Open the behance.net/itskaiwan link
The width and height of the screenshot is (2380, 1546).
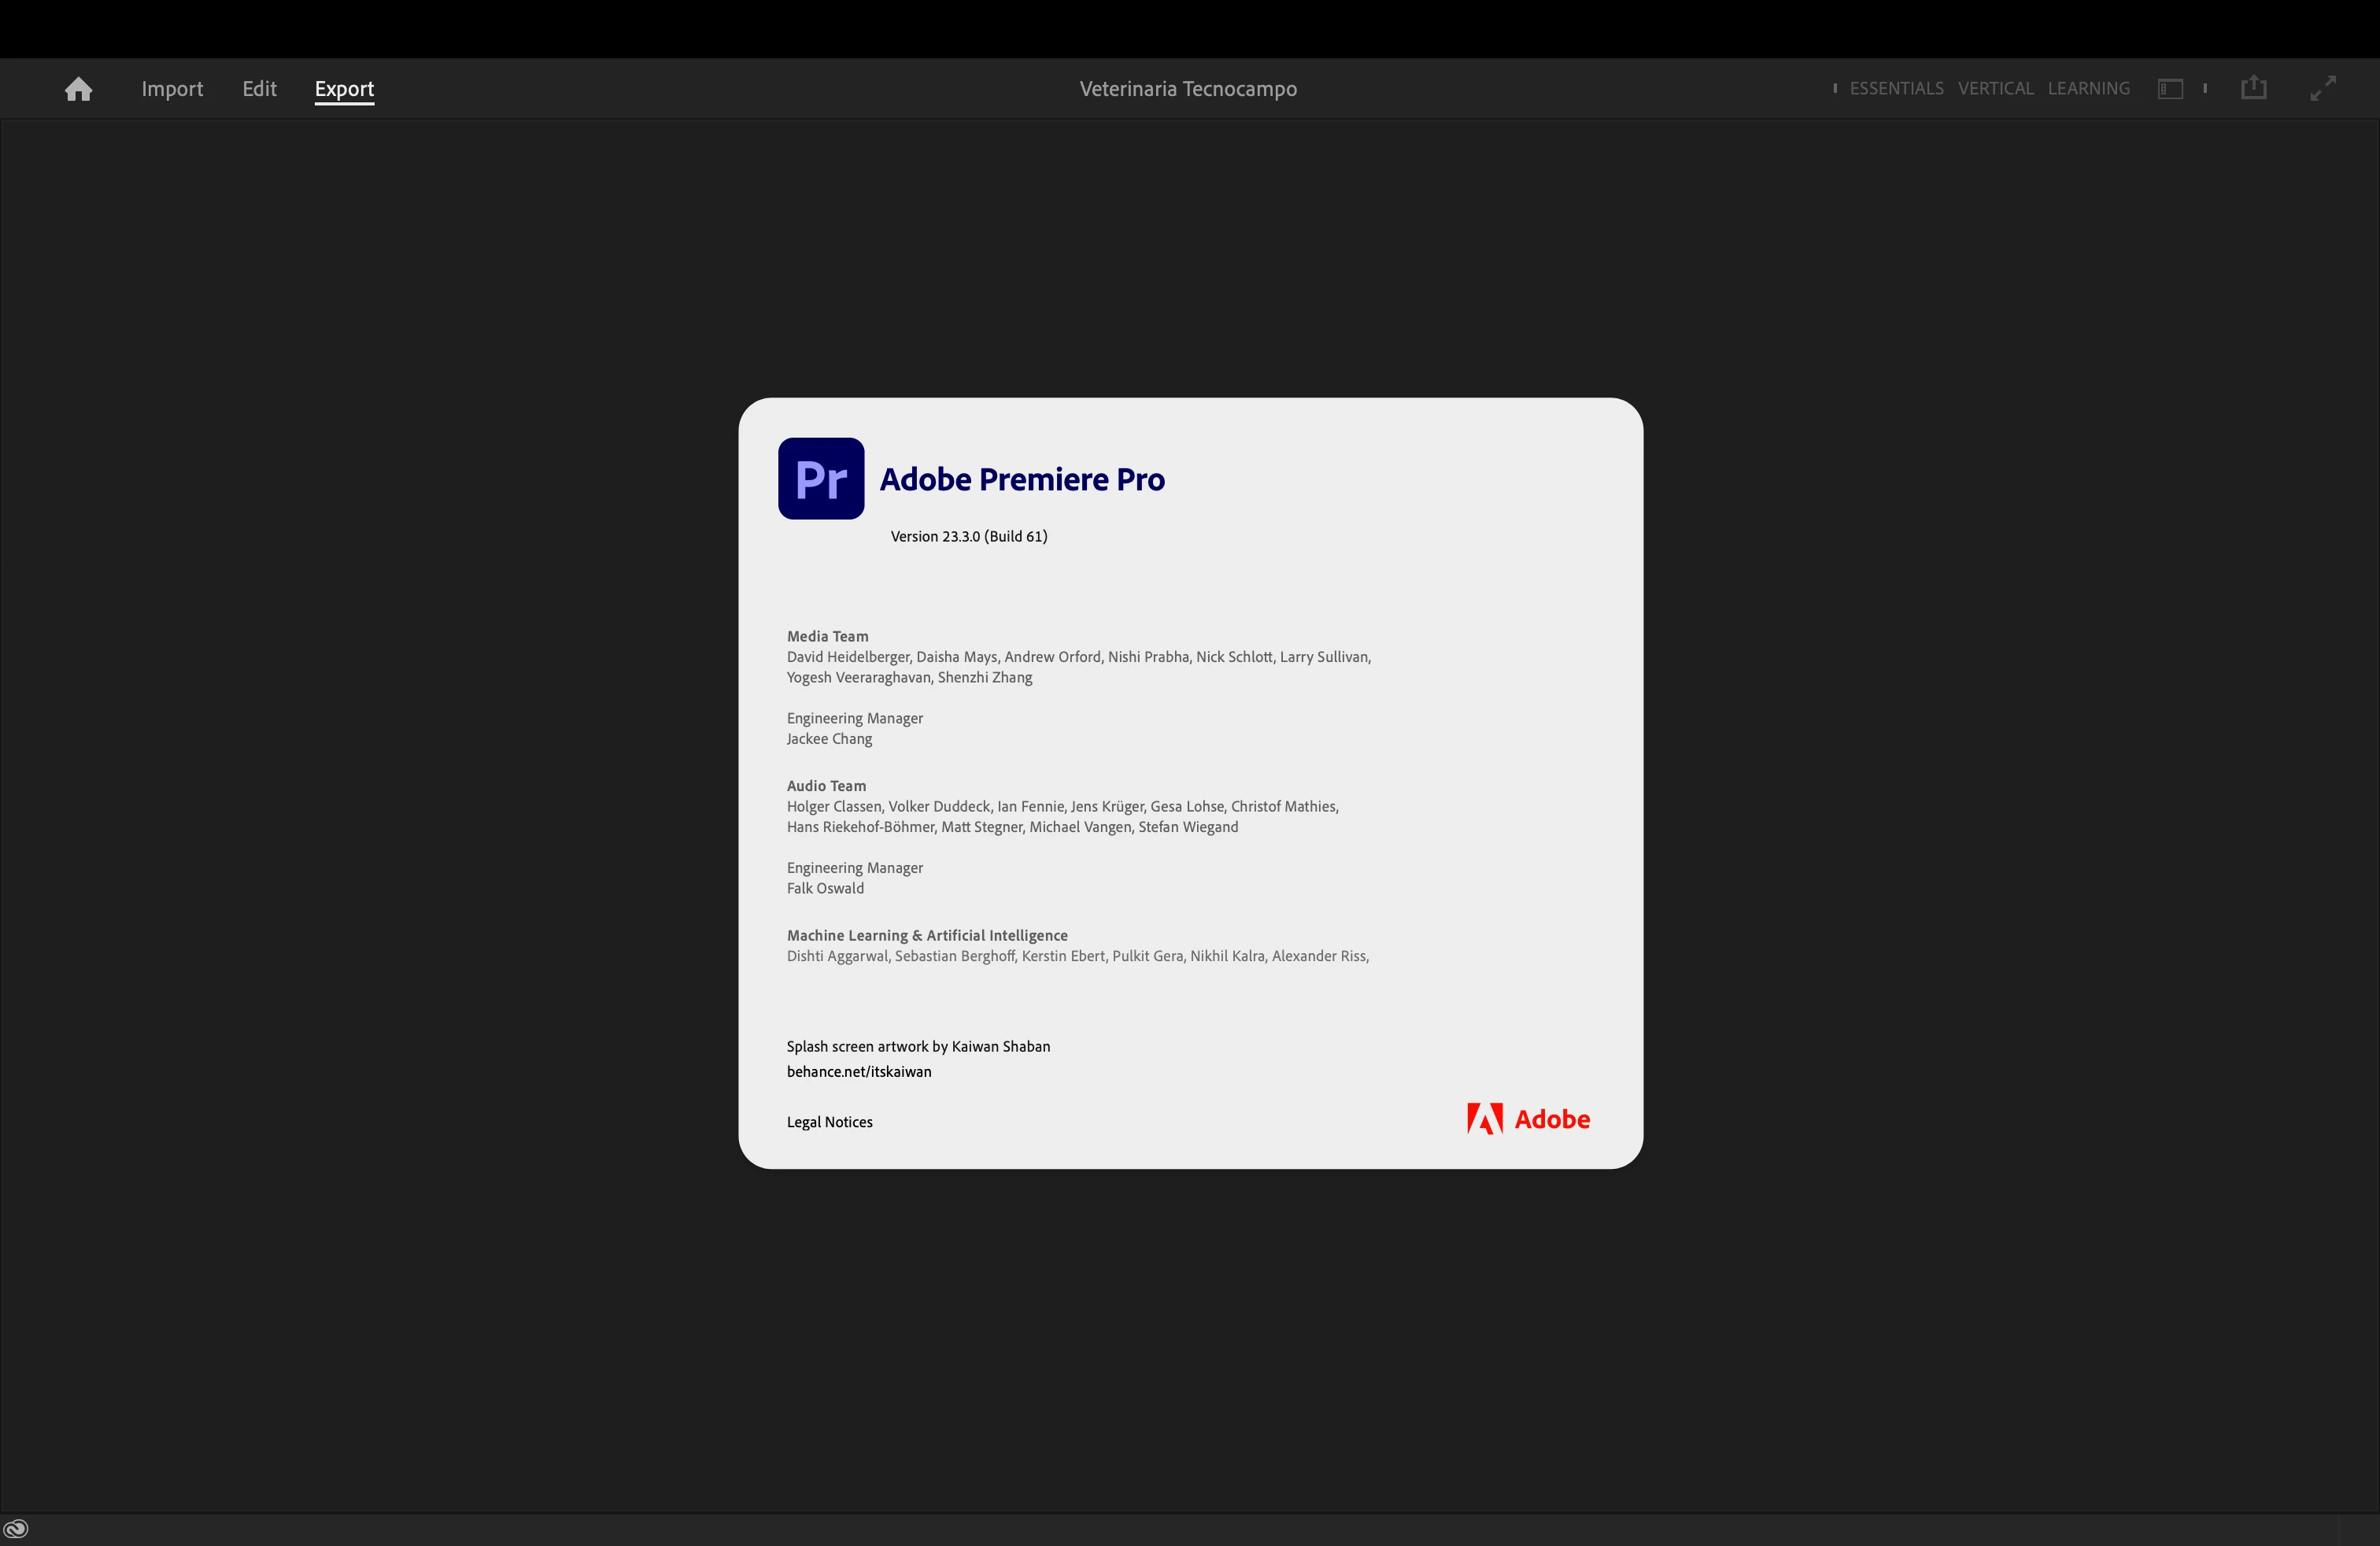pyautogui.click(x=858, y=1071)
